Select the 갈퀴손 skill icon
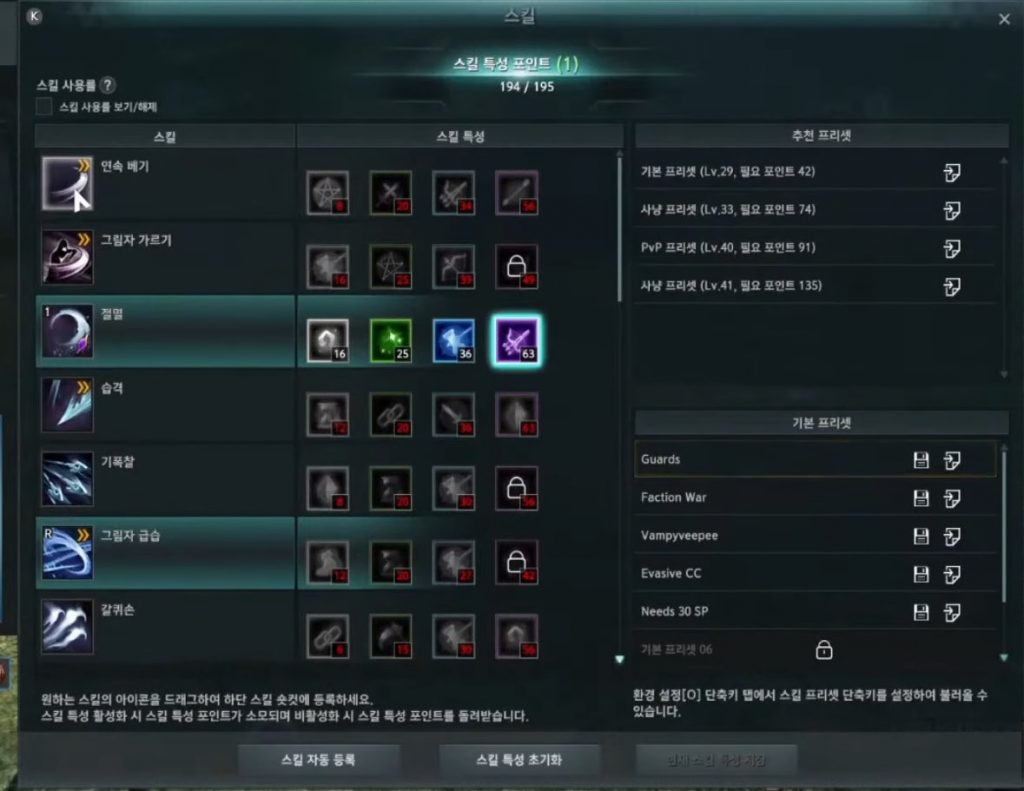The width and height of the screenshot is (1024, 791). coord(67,627)
